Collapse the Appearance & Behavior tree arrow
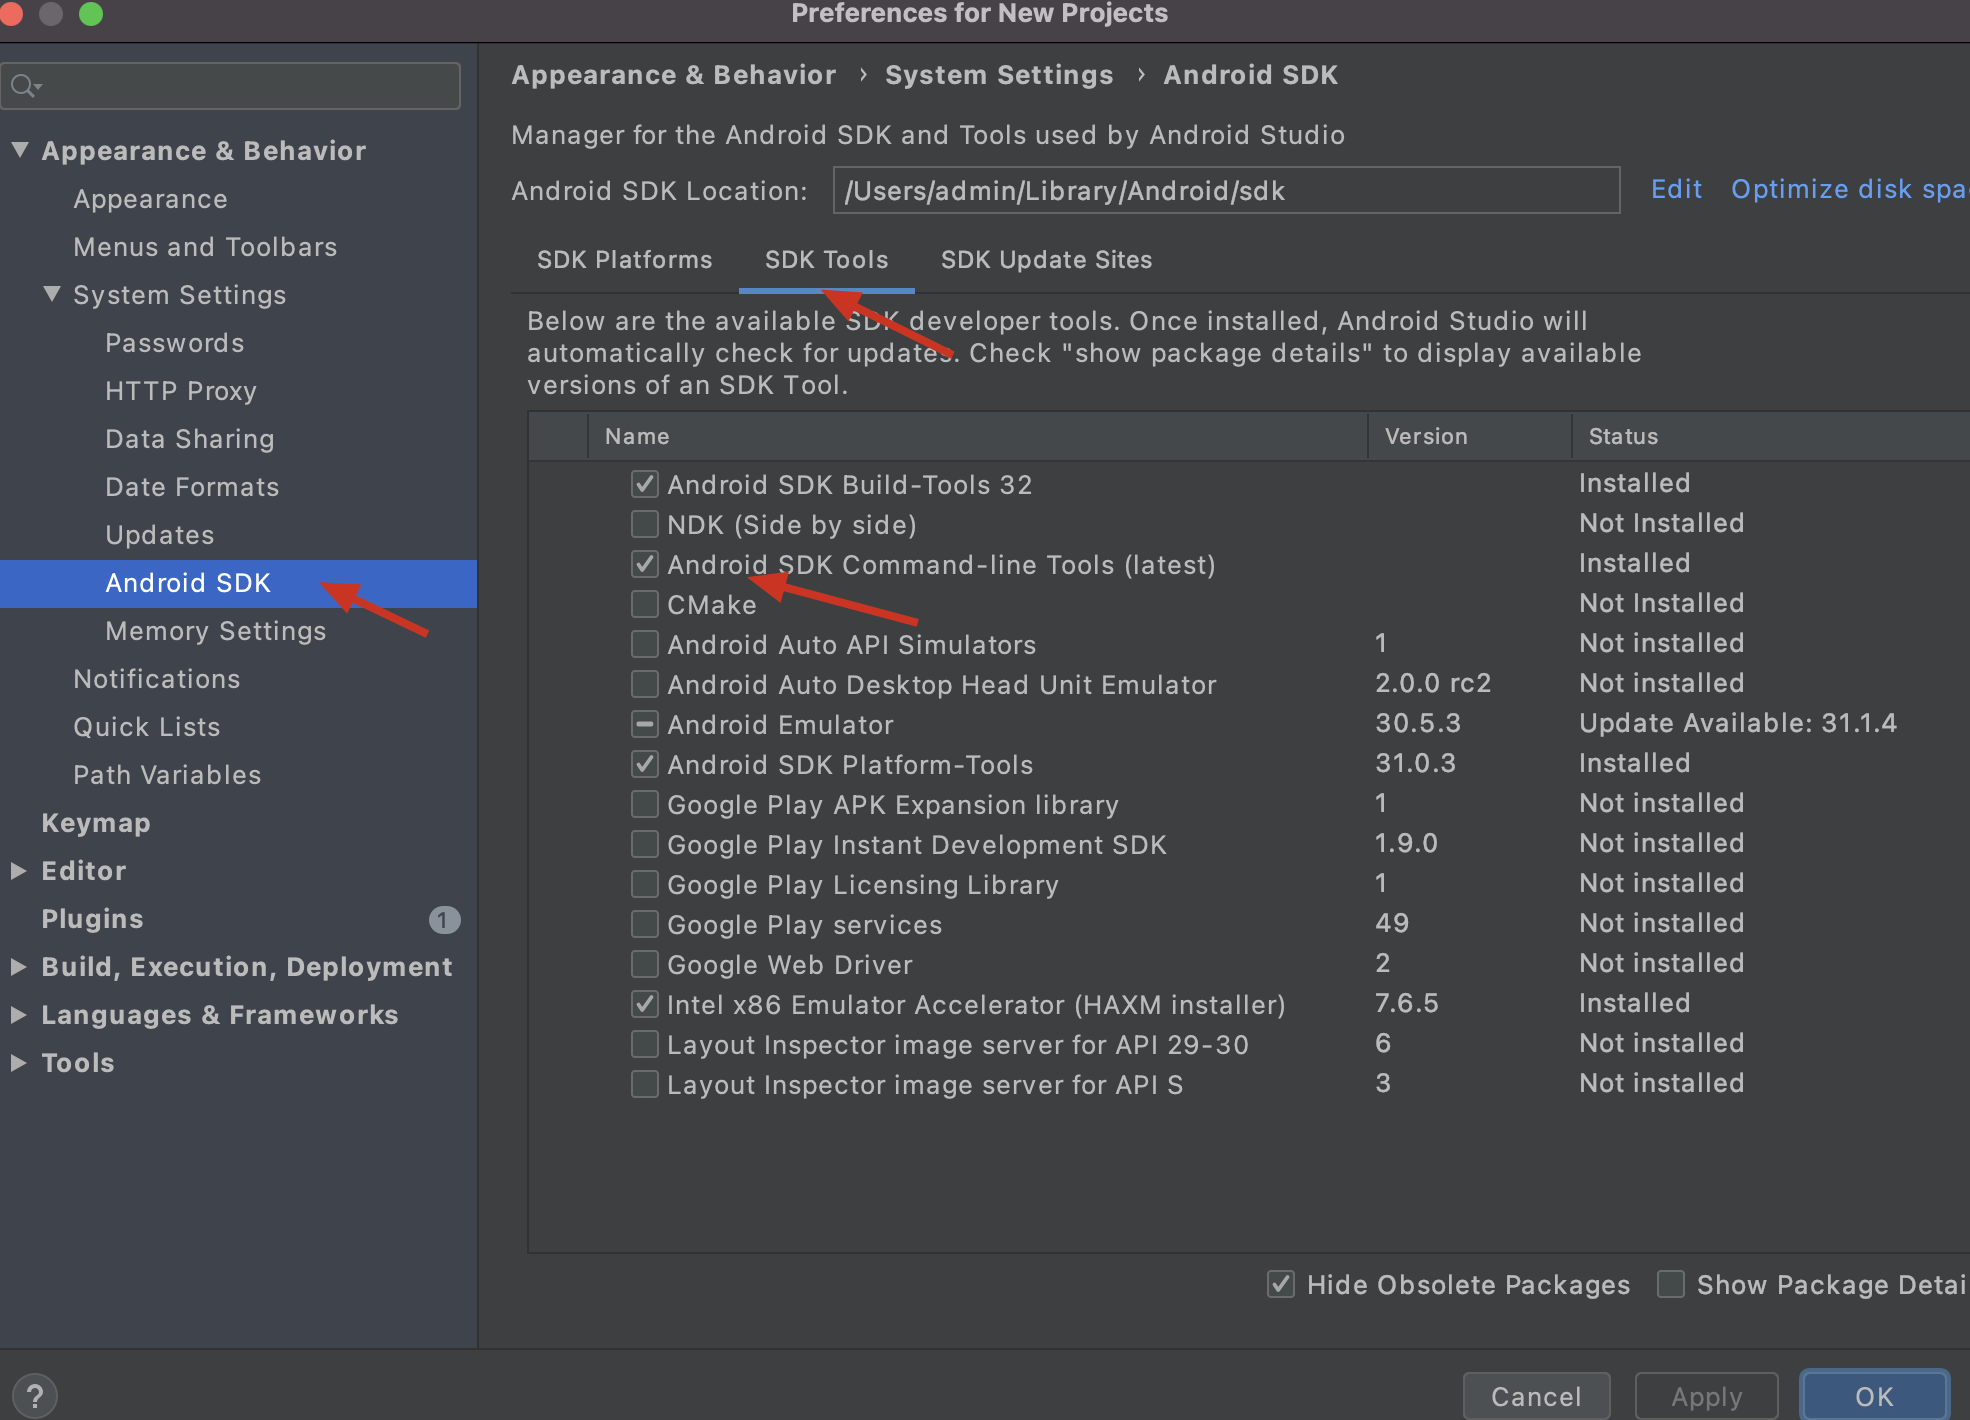This screenshot has height=1420, width=1970. pyautogui.click(x=20, y=151)
